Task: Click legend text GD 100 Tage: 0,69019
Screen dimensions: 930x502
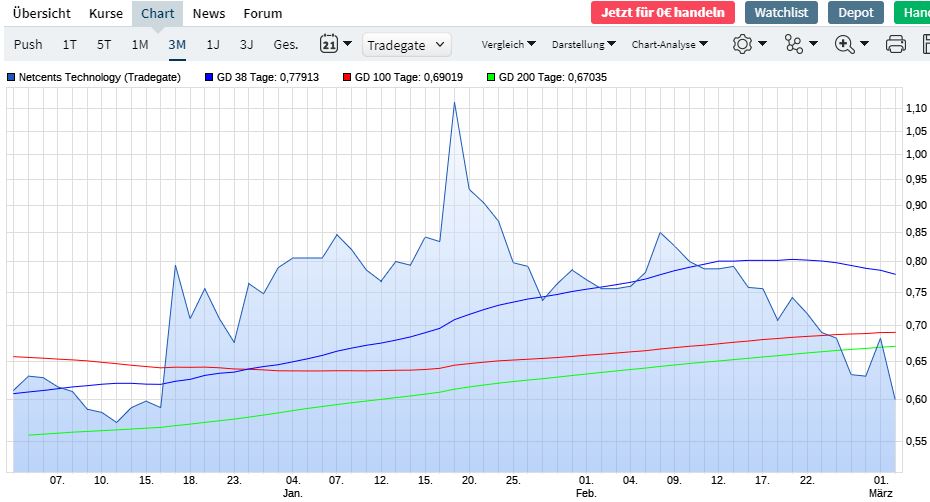Action: (409, 77)
